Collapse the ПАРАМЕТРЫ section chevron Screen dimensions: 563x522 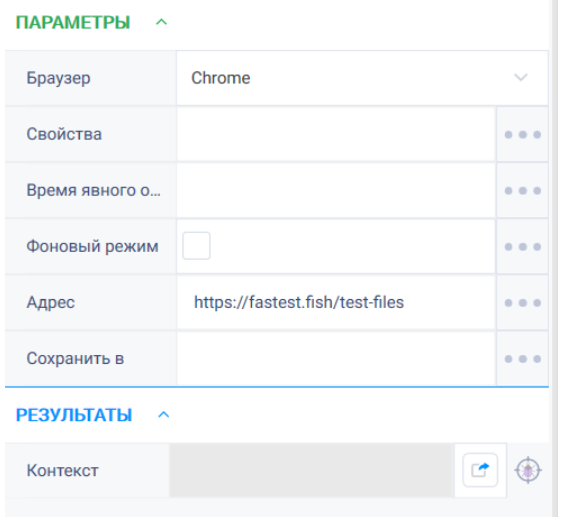(x=161, y=22)
